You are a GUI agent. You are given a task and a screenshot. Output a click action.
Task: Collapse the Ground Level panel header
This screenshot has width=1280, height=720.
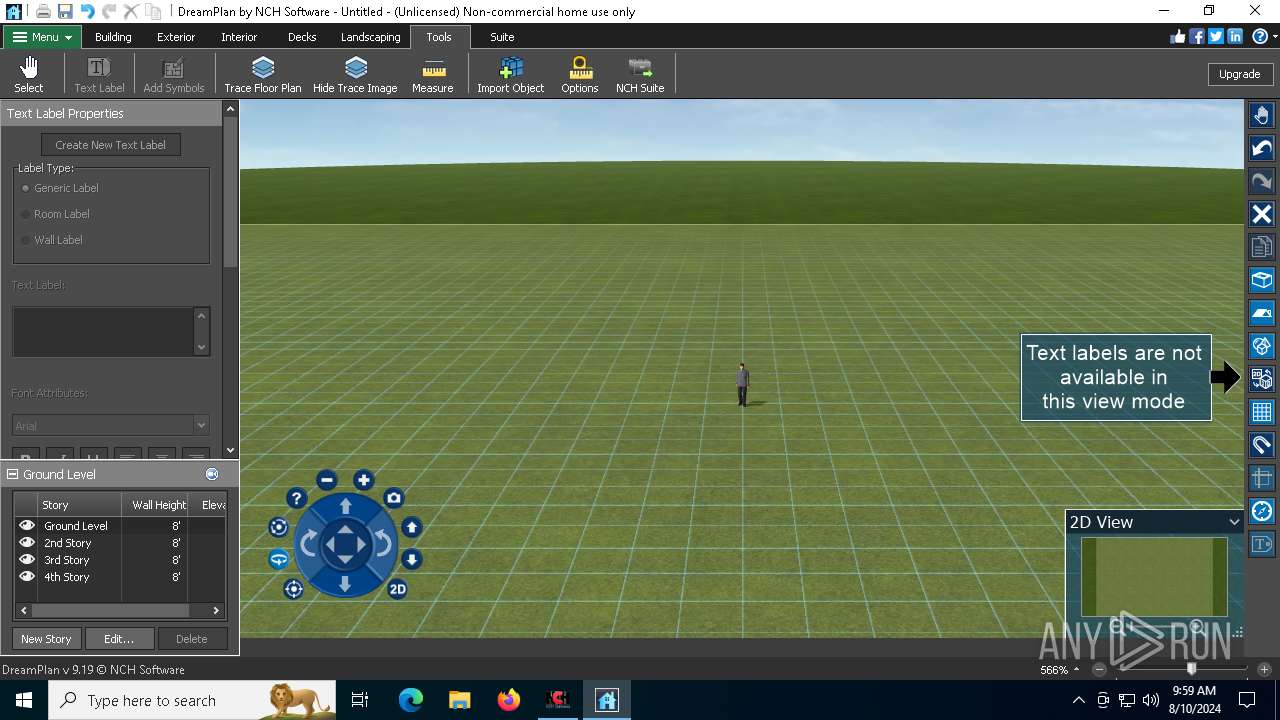13,474
